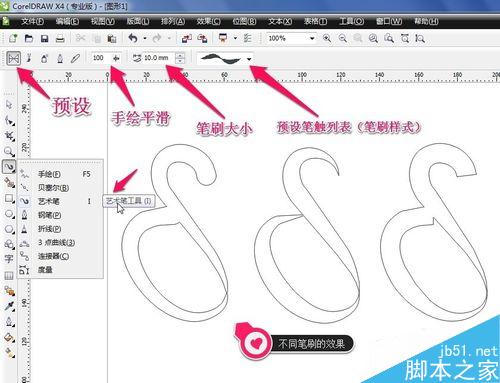Save the document with floppy icon
The width and height of the screenshot is (500, 383).
[x=44, y=39]
